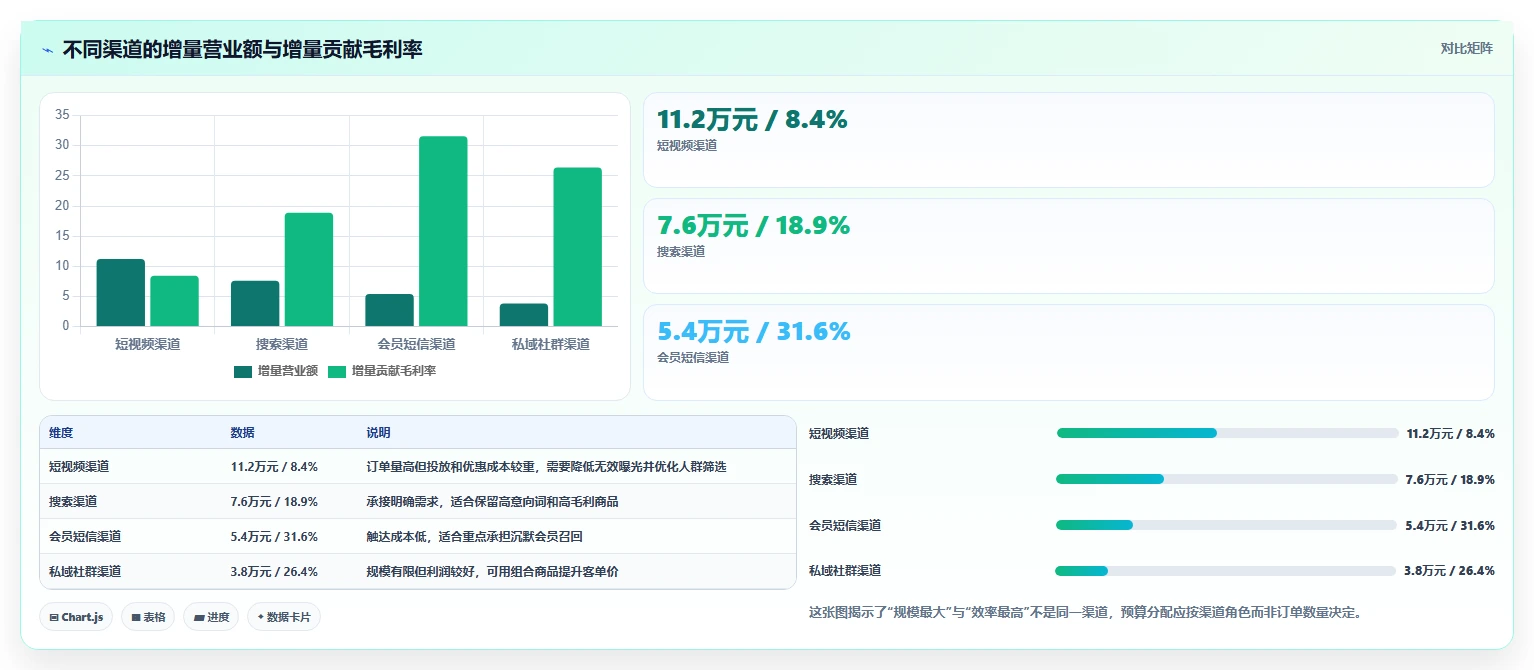Click progress value 11.2万元 / 8.4%
This screenshot has width=1534, height=670.
point(1450,433)
